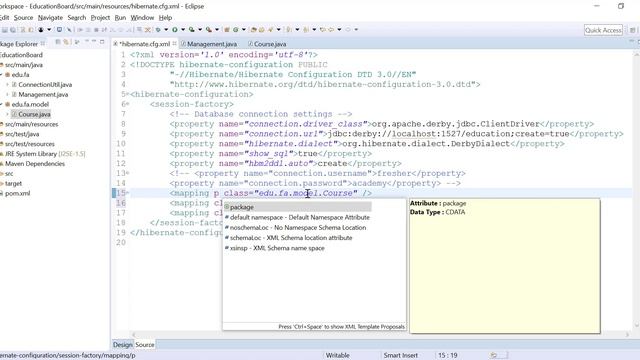The width and height of the screenshot is (640, 360).
Task: Click the Writable status bar entry
Action: pyautogui.click(x=338, y=356)
